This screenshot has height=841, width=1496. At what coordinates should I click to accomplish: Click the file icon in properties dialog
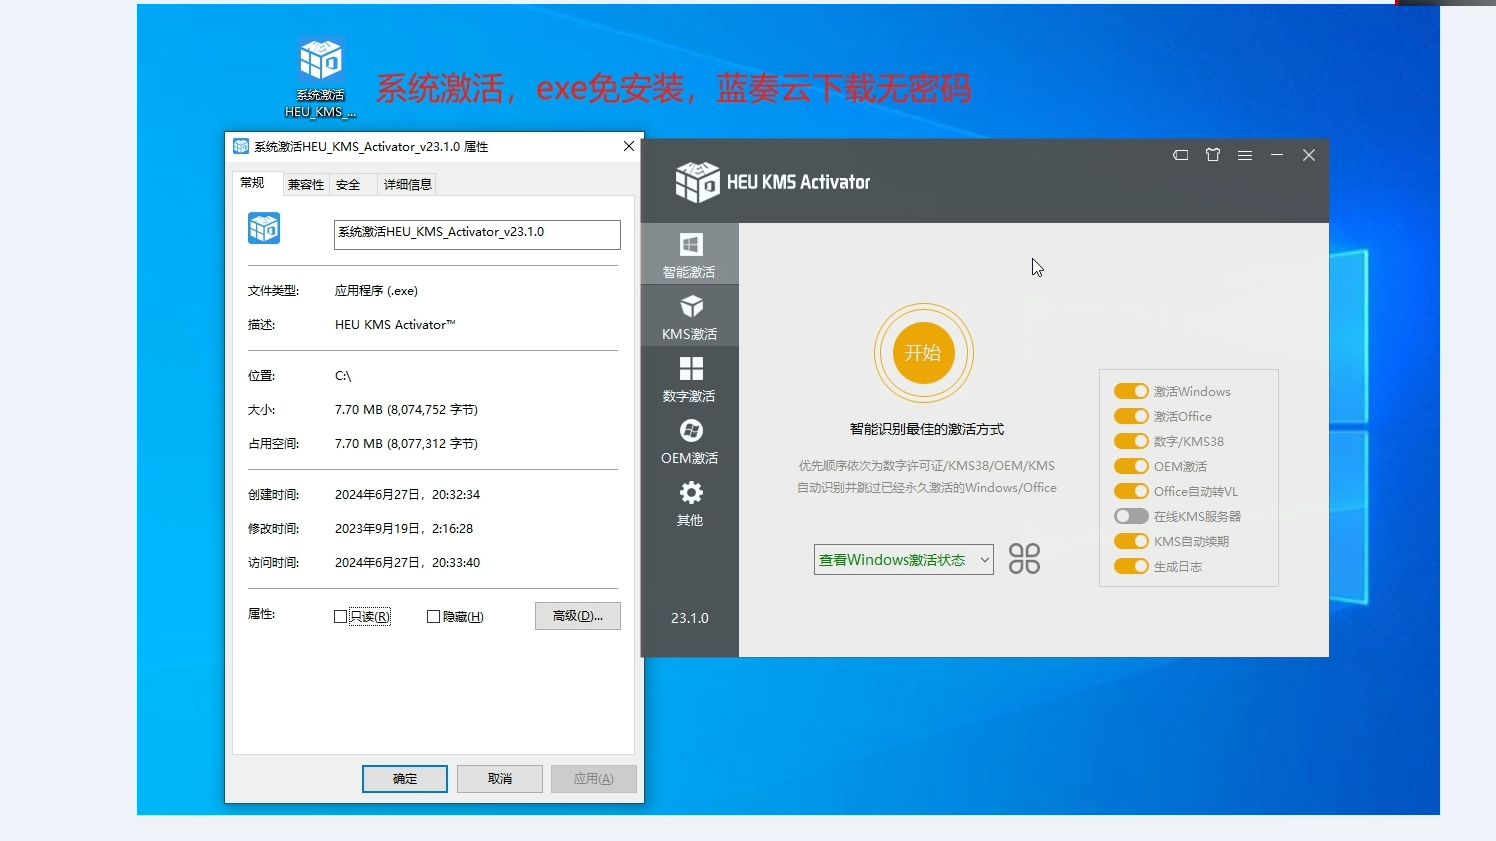click(264, 228)
